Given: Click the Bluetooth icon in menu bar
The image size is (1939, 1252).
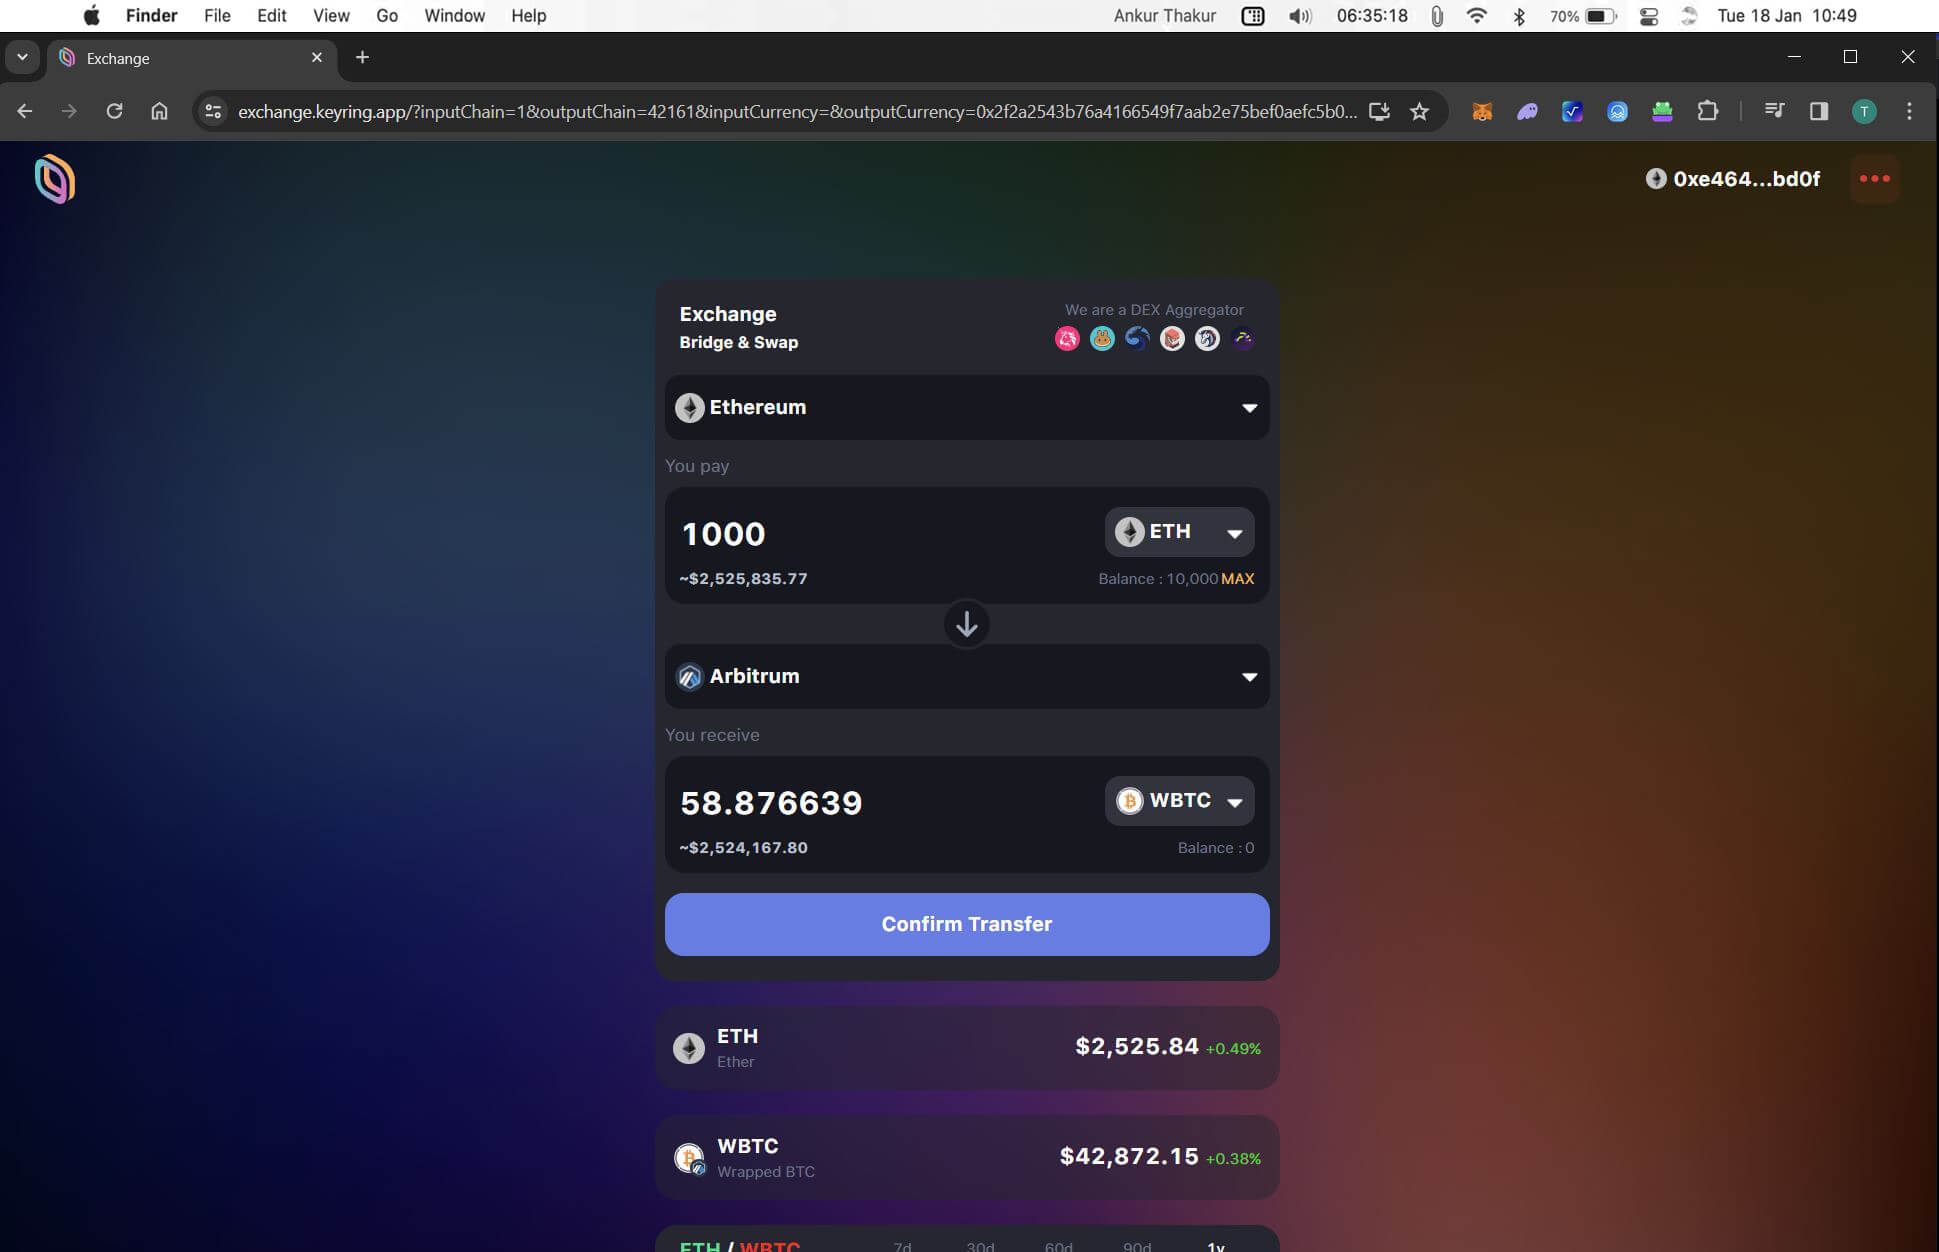Looking at the screenshot, I should tap(1519, 15).
